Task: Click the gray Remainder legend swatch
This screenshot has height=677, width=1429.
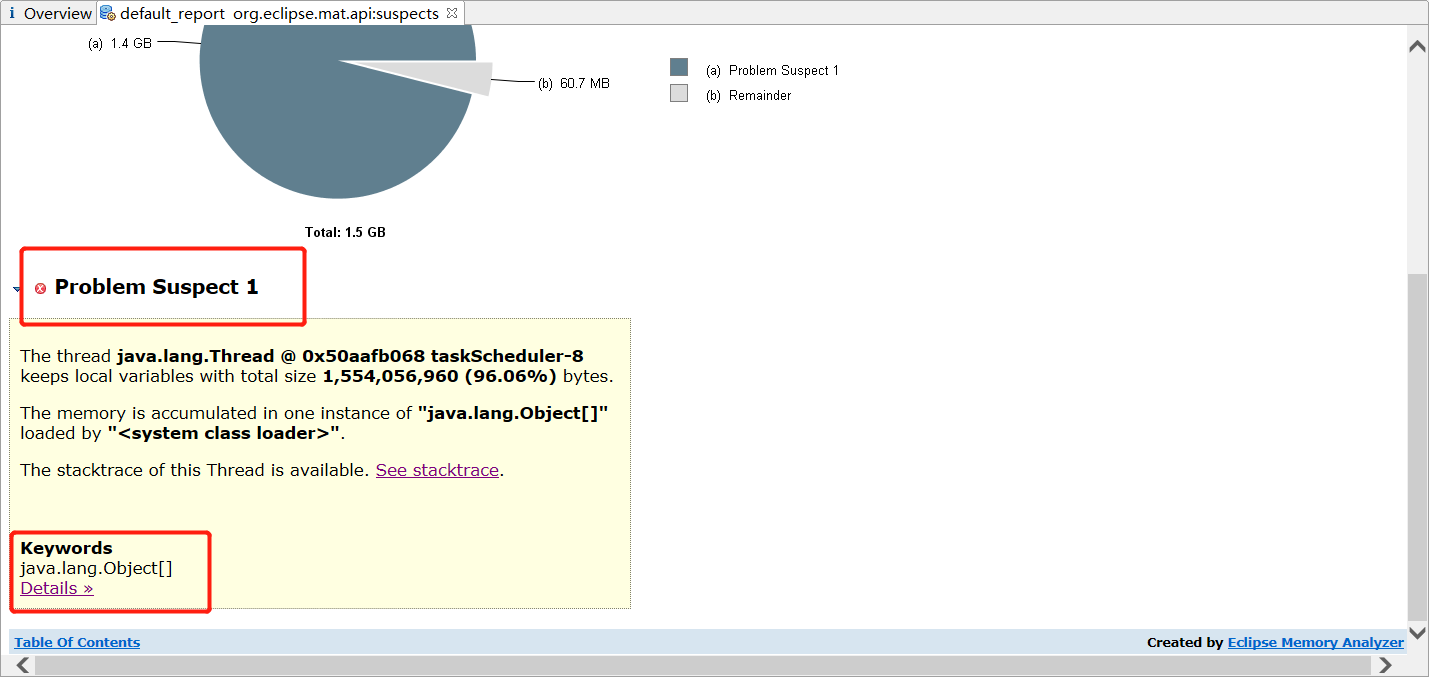Action: [679, 94]
